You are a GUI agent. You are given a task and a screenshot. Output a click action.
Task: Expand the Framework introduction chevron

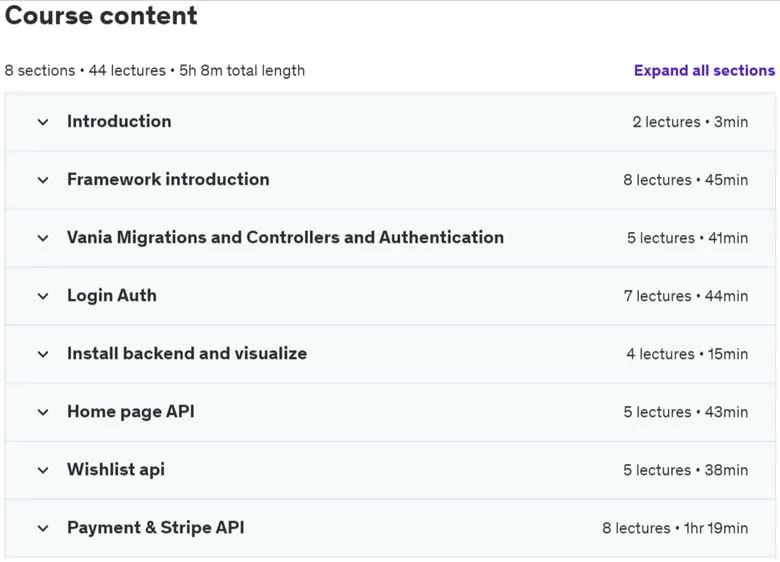pyautogui.click(x=43, y=180)
